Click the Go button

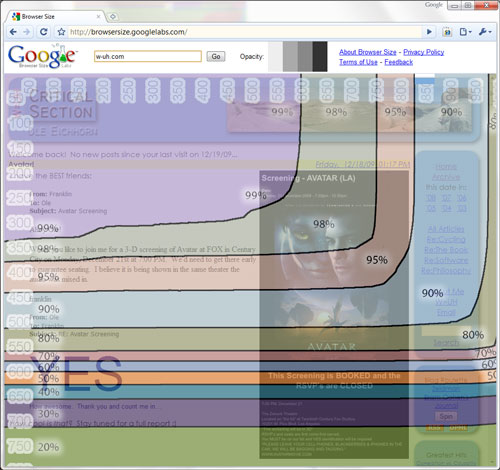(216, 56)
